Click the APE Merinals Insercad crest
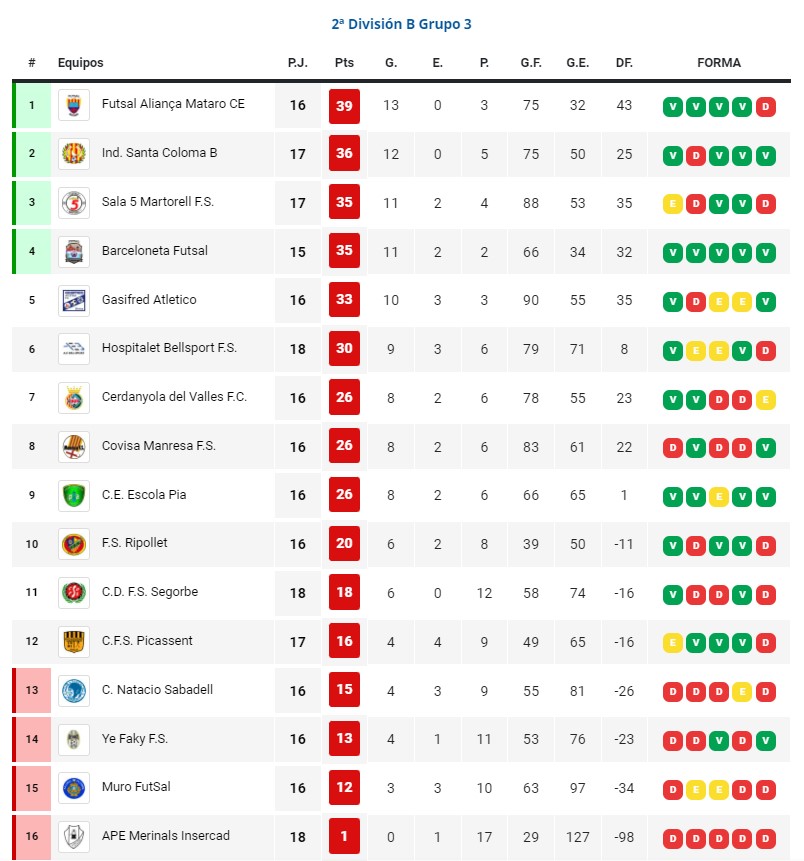Viewport: 804px width, 861px height. 74,837
